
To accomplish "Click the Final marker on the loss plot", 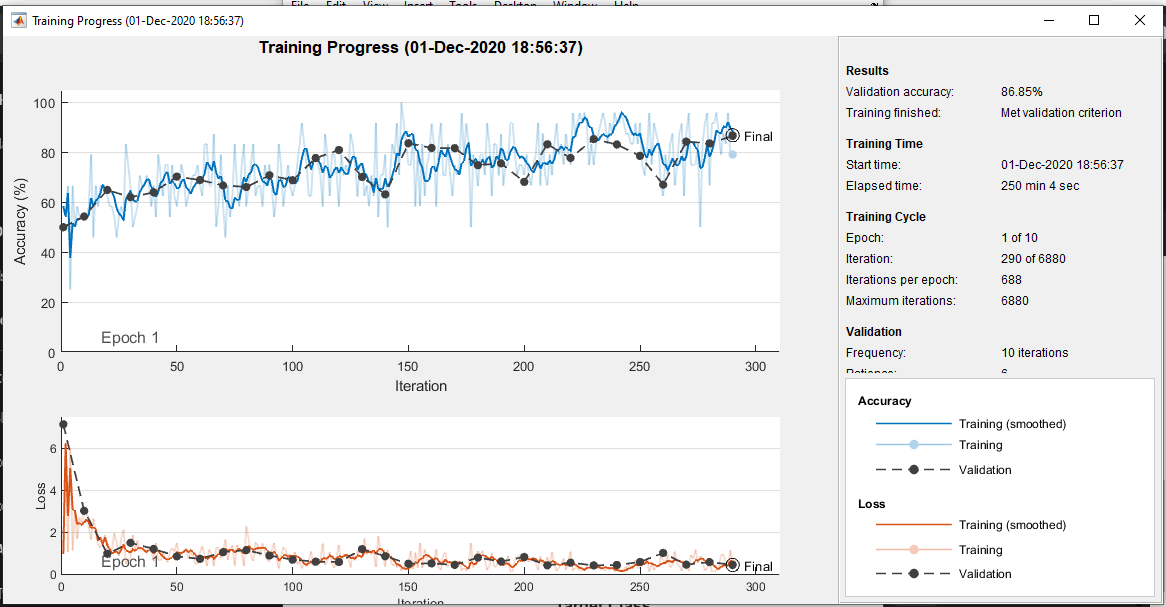I will pyautogui.click(x=732, y=566).
